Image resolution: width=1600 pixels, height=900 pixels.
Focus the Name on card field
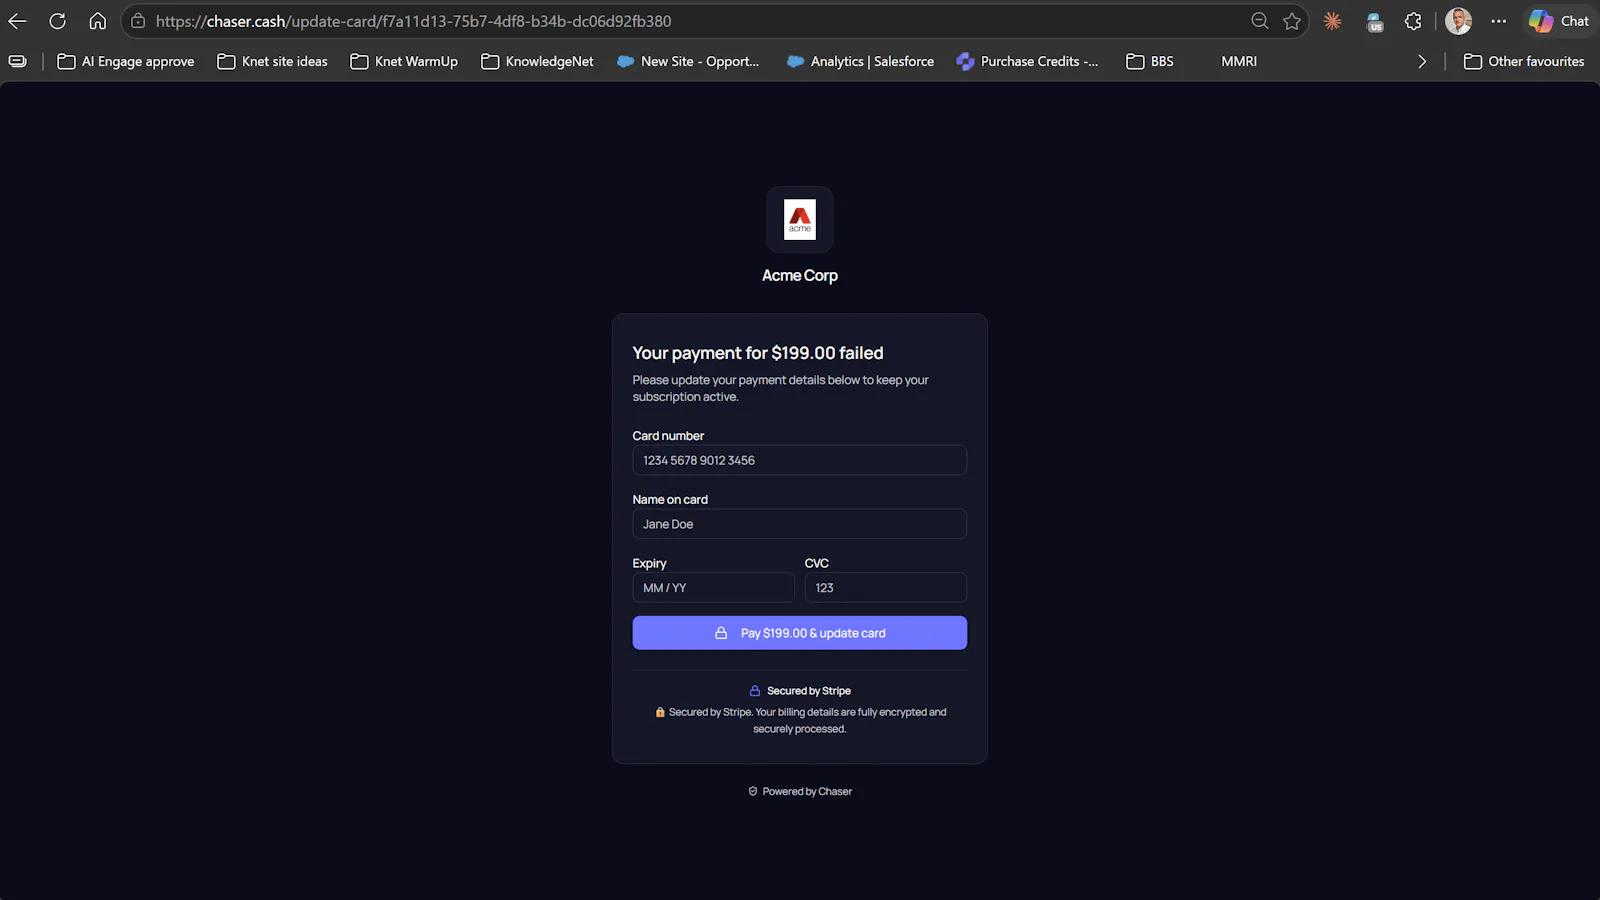click(800, 524)
